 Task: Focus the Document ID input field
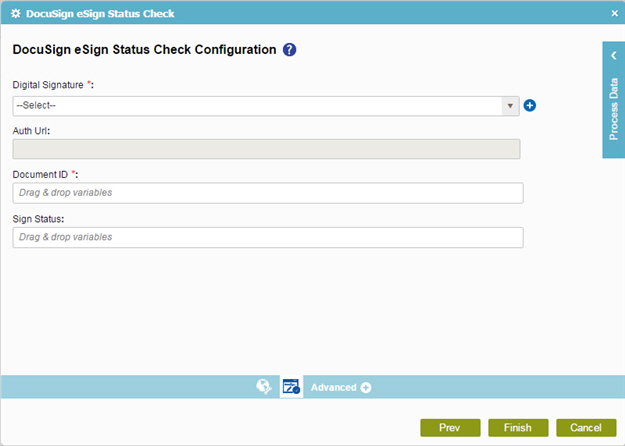click(x=268, y=193)
